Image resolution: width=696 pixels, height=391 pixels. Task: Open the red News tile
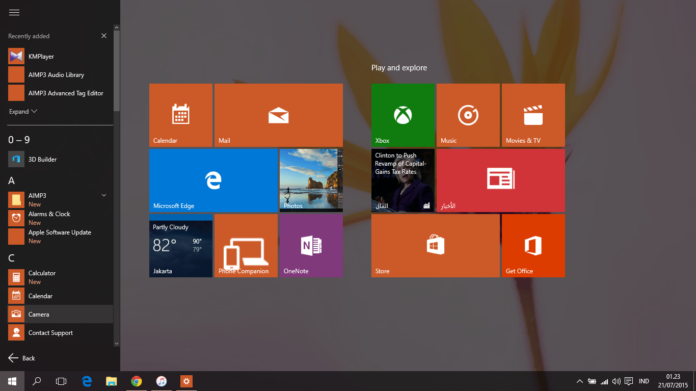[x=501, y=181]
